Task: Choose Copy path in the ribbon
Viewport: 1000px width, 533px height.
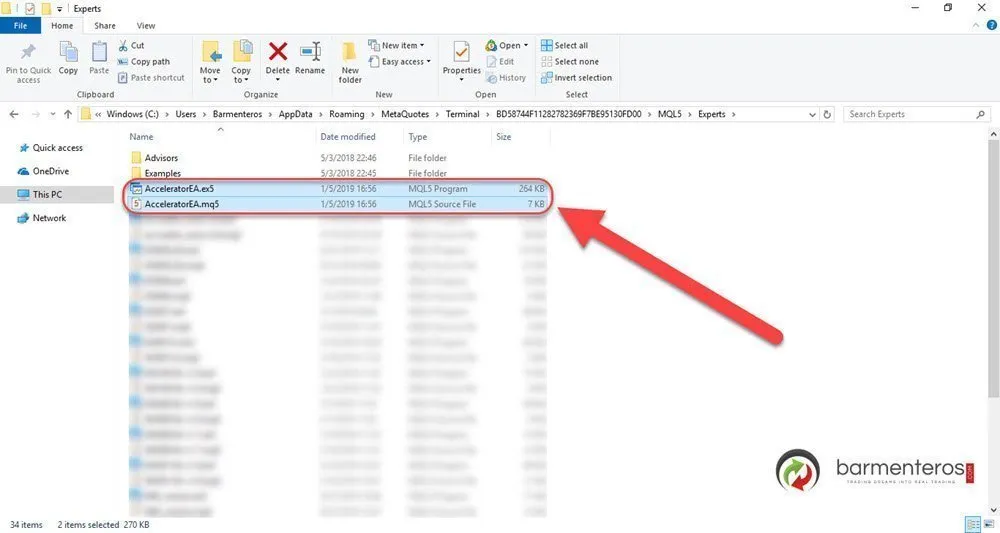Action: (x=144, y=61)
